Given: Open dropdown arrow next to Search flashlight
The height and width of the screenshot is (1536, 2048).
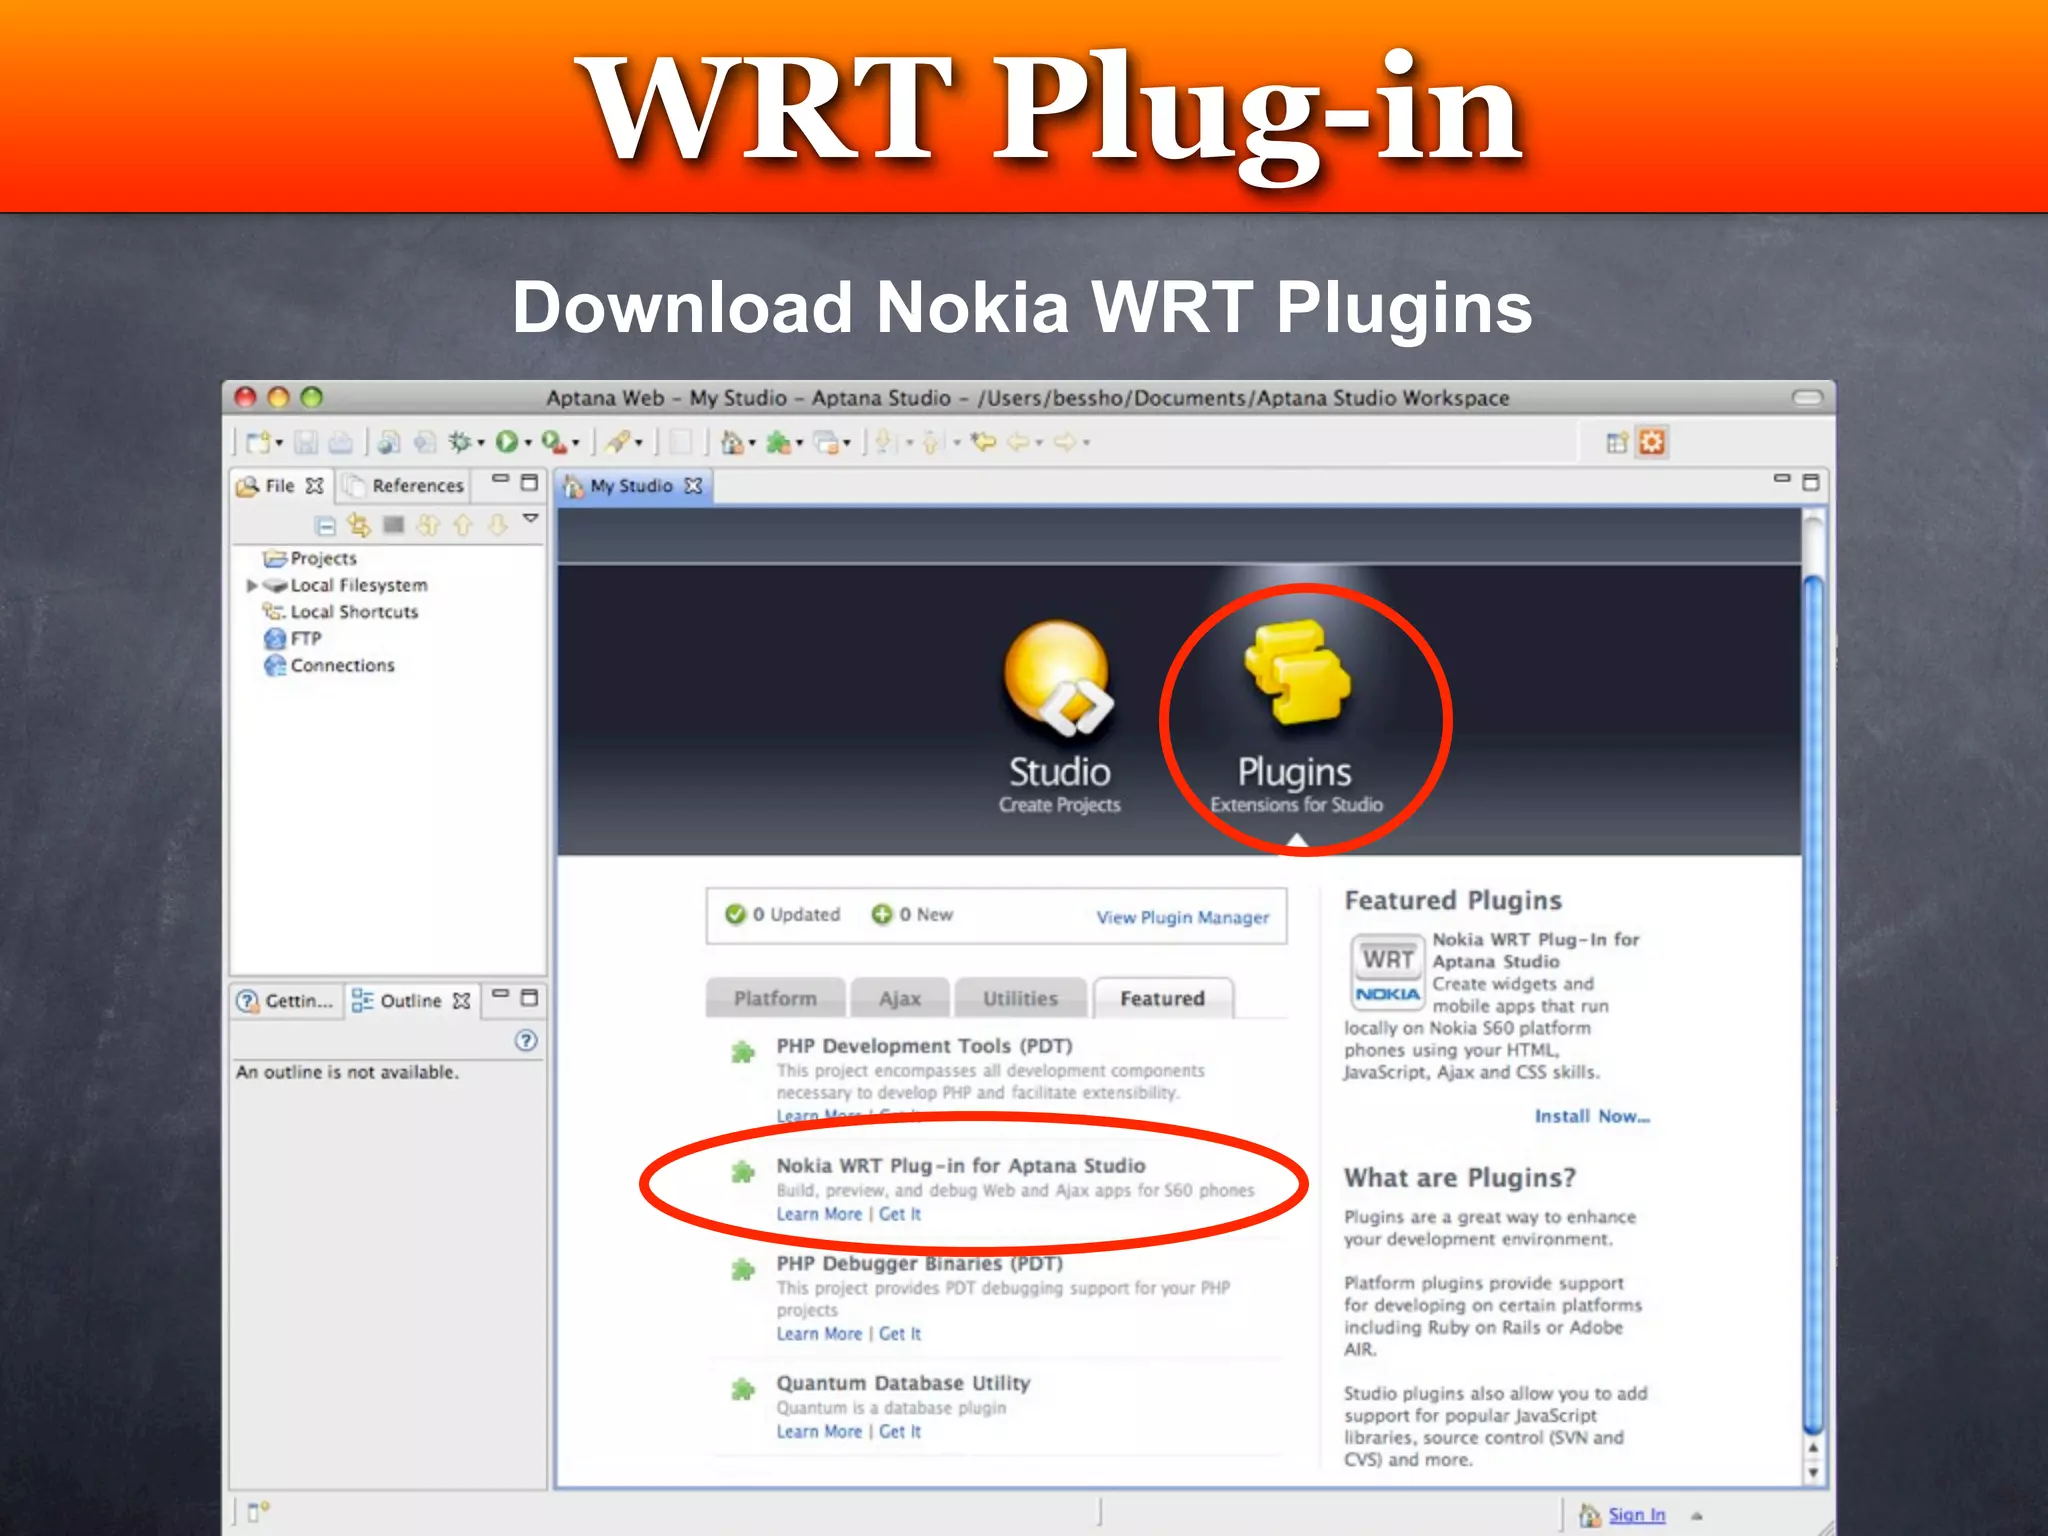Looking at the screenshot, I should pyautogui.click(x=639, y=443).
